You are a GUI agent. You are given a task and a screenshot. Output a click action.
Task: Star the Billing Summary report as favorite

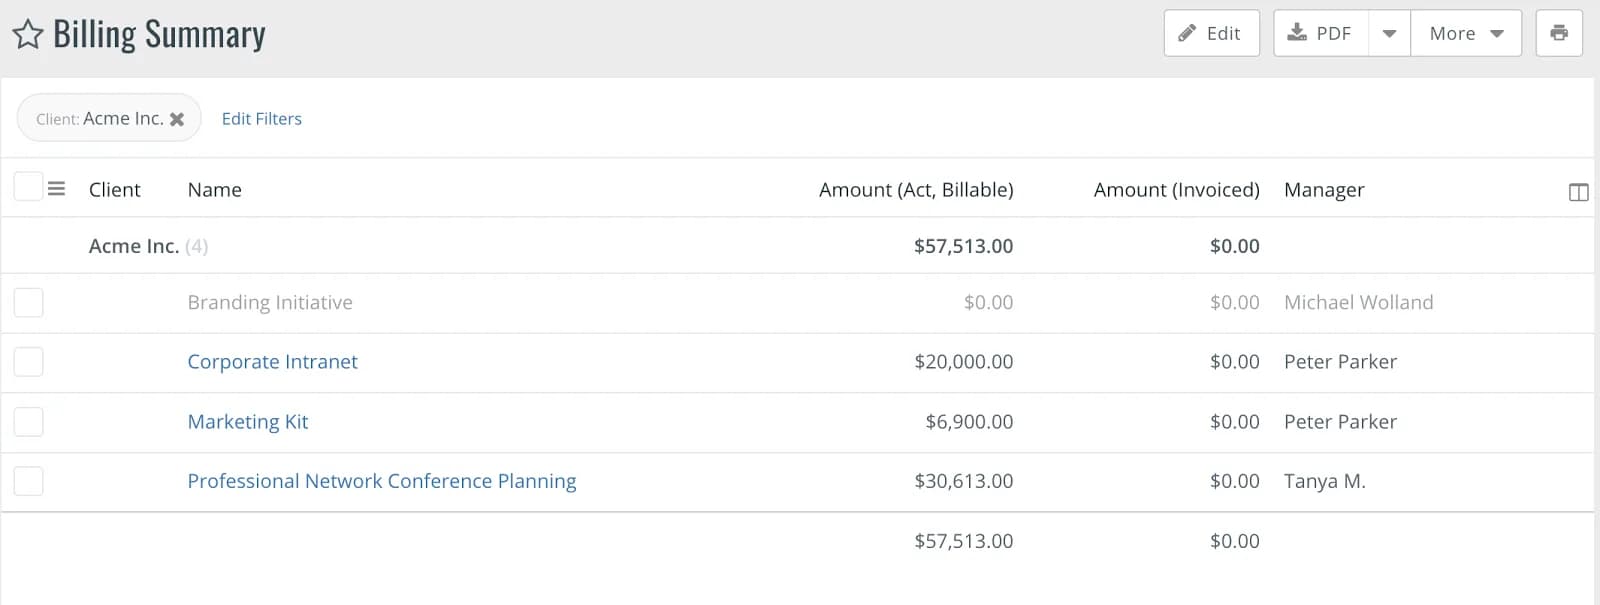pyautogui.click(x=28, y=34)
